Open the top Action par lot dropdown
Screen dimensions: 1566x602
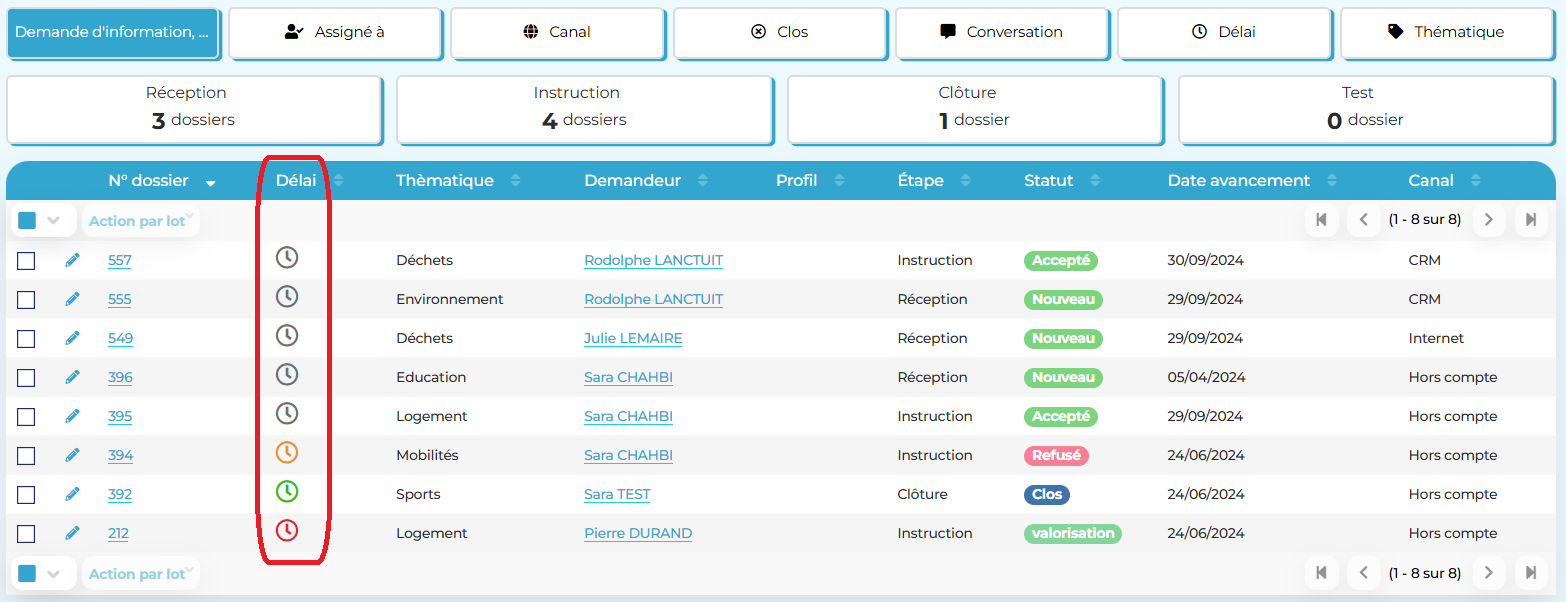140,221
